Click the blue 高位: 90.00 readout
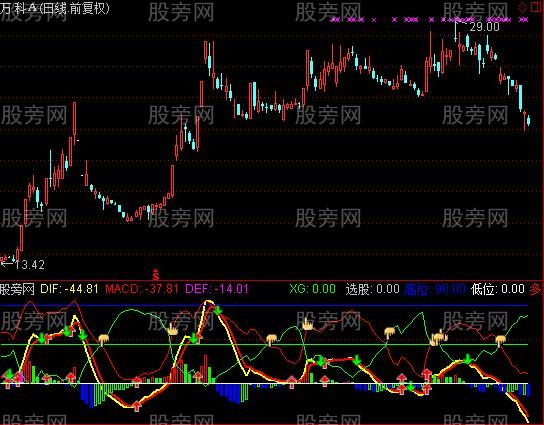 (x=435, y=289)
